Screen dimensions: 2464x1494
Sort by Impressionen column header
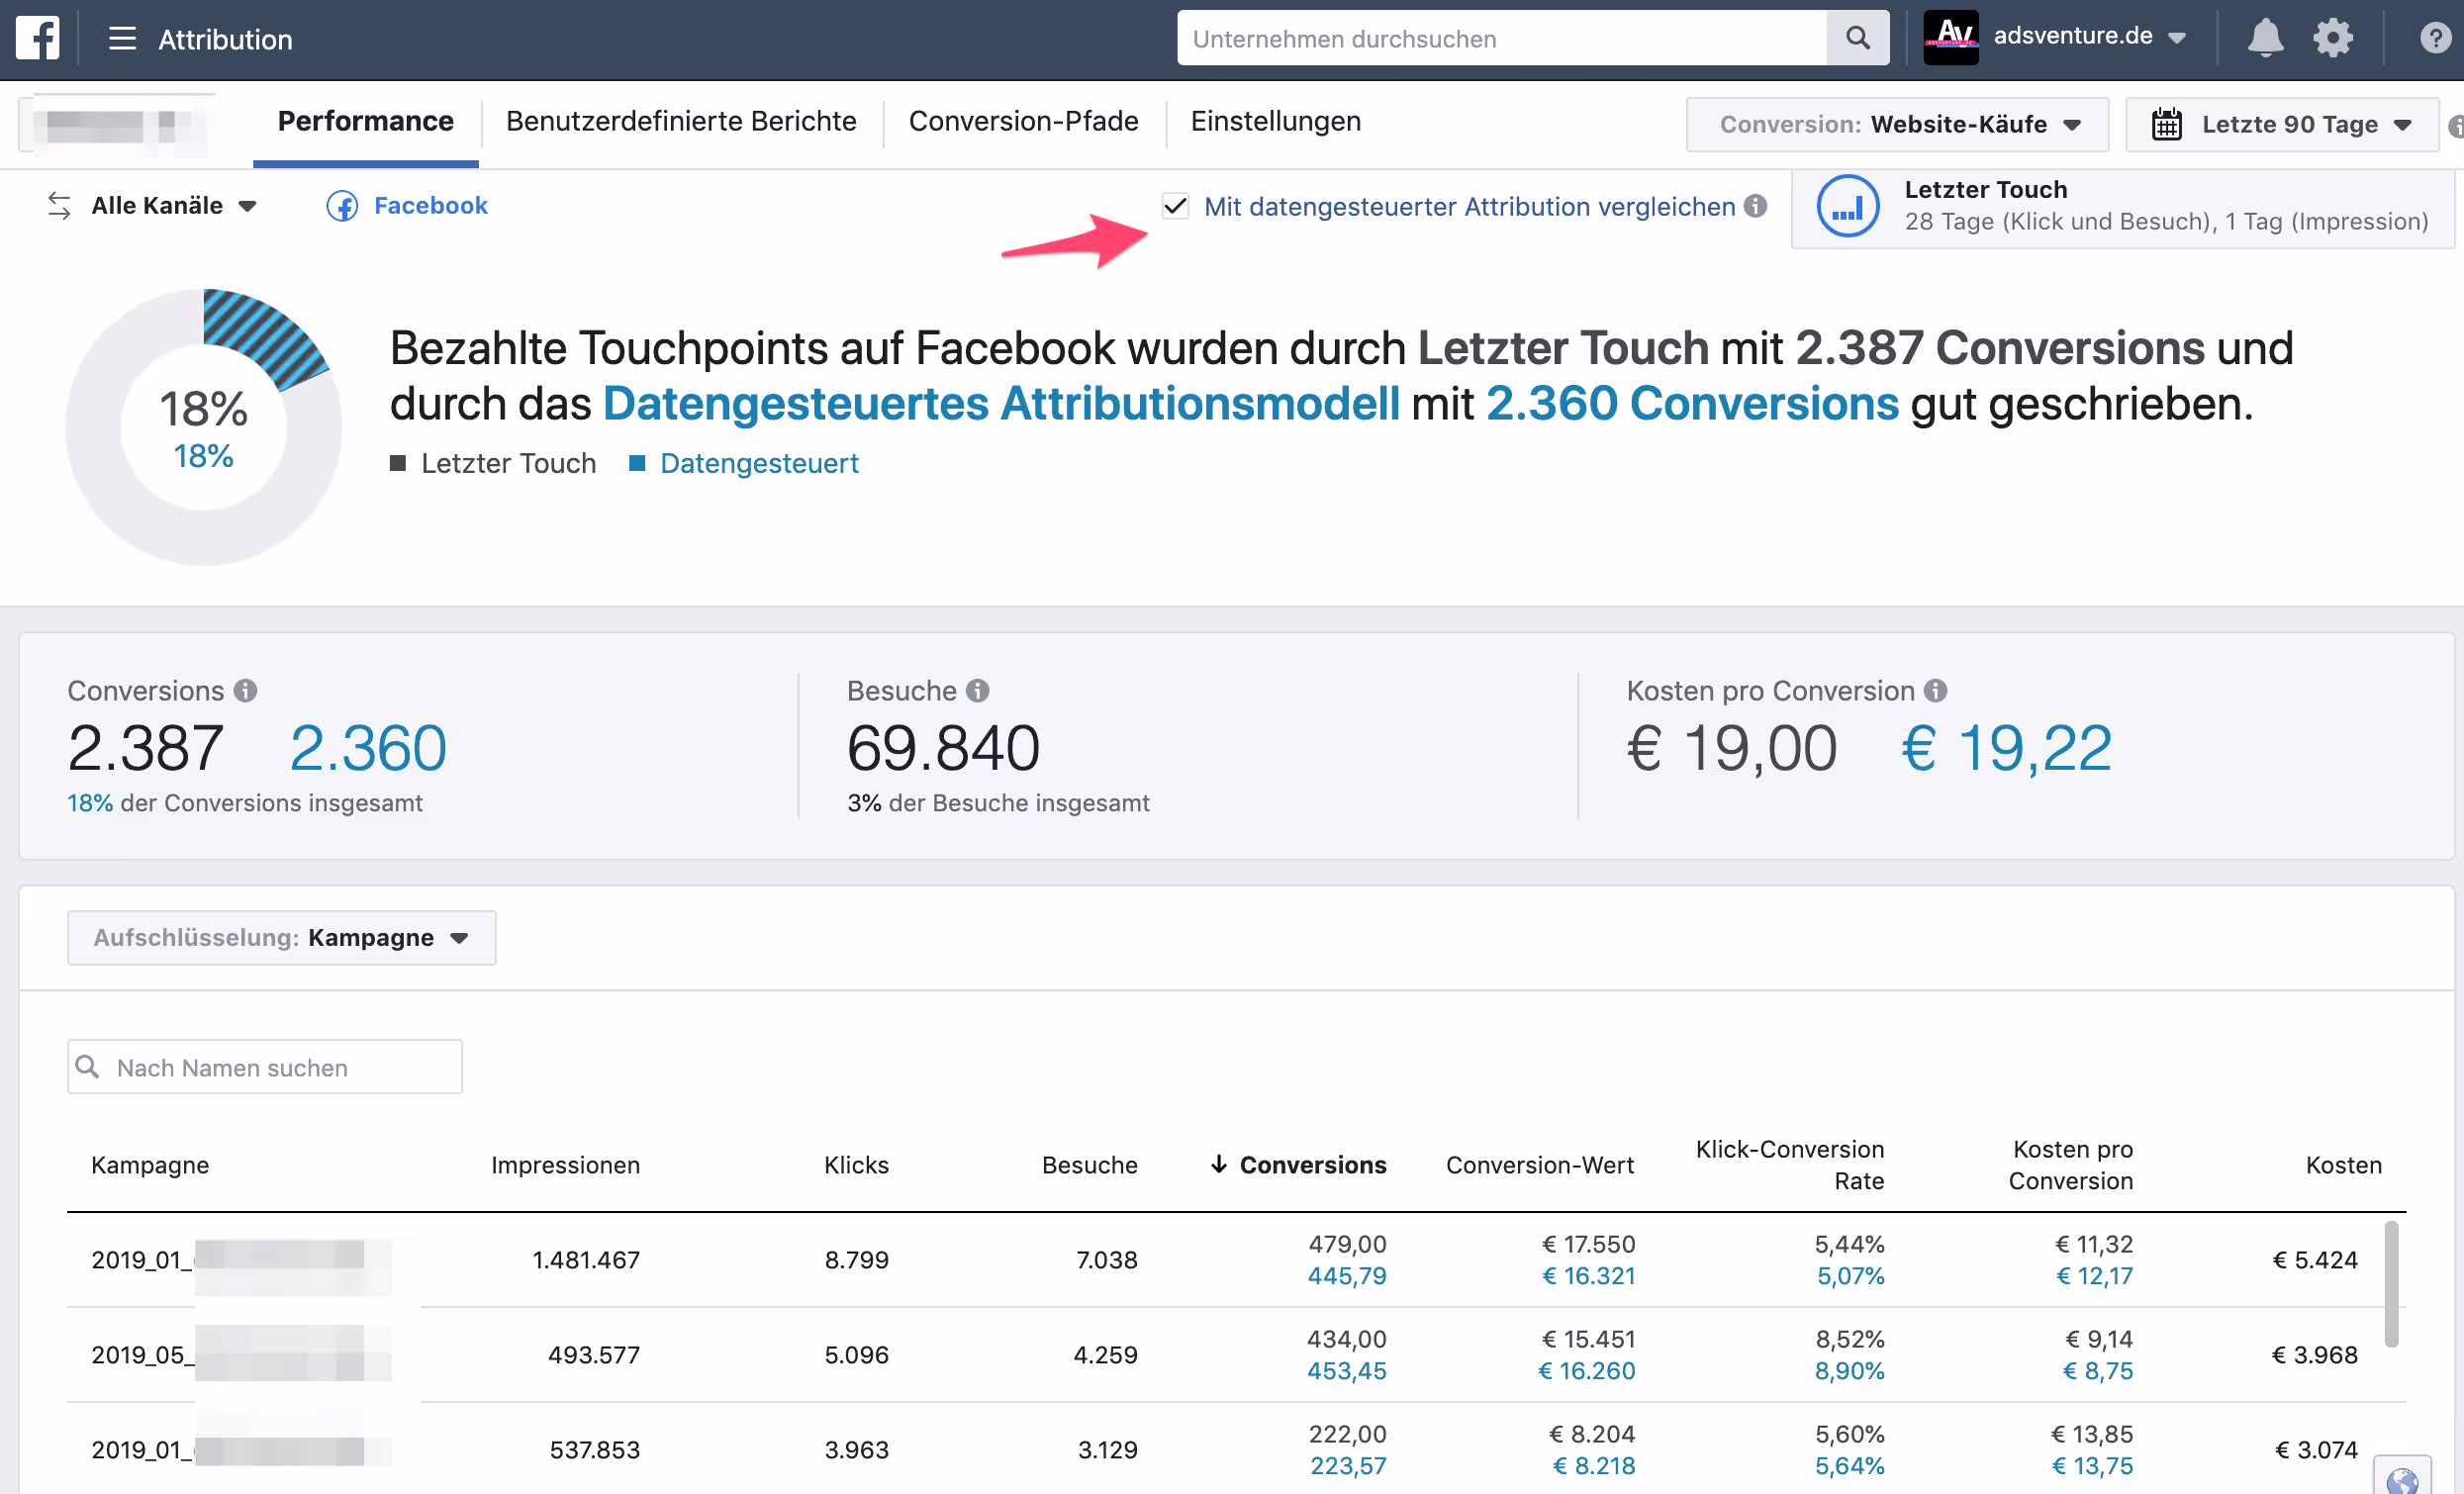click(565, 1164)
